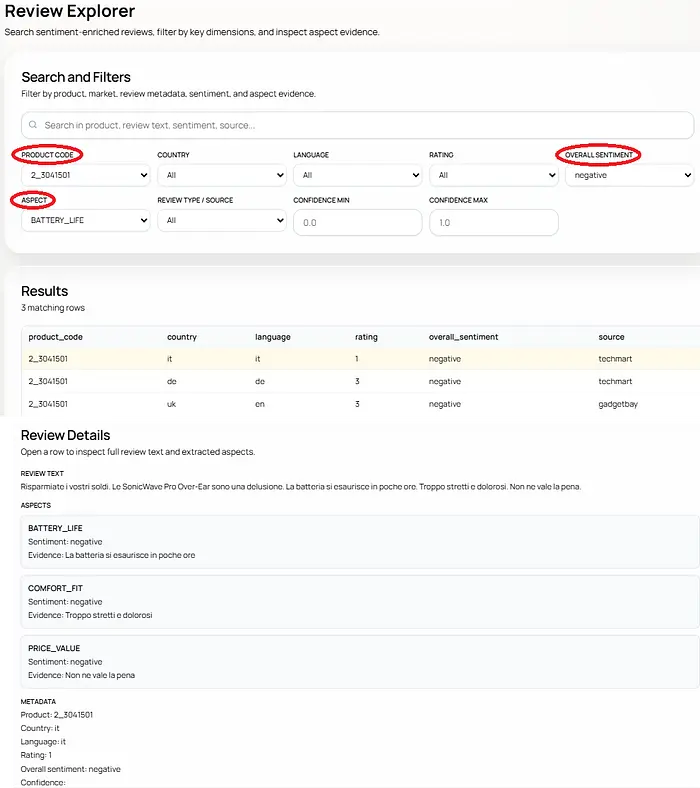Open the Product Code dropdown
Viewport: 700px width, 788px height.
85,175
